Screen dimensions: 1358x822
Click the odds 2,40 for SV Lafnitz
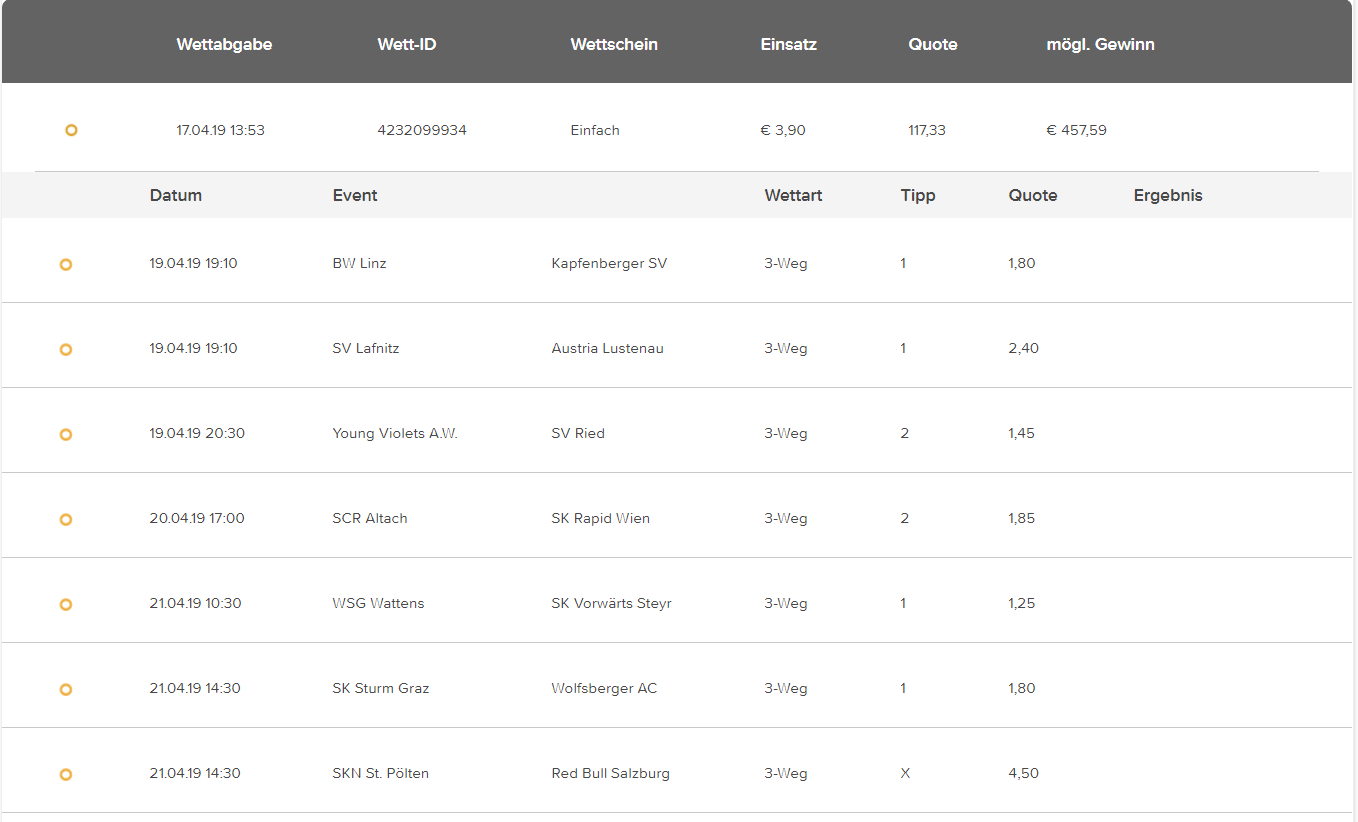coord(1023,348)
